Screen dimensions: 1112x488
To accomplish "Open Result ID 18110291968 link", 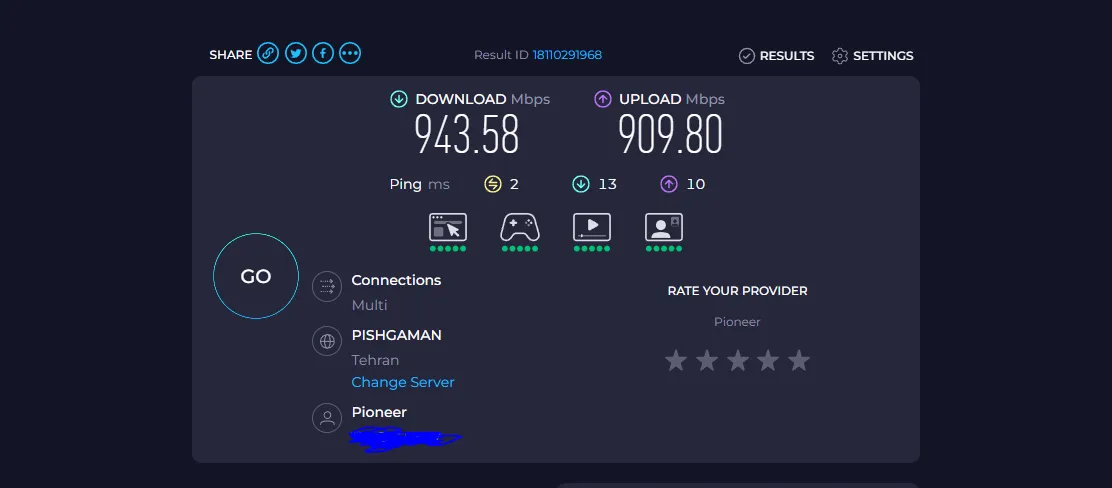I will tap(567, 55).
